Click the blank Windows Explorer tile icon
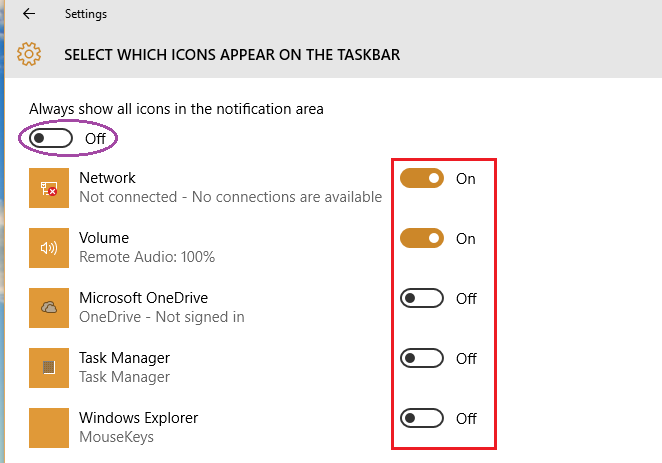The height and width of the screenshot is (463, 662). point(49,428)
